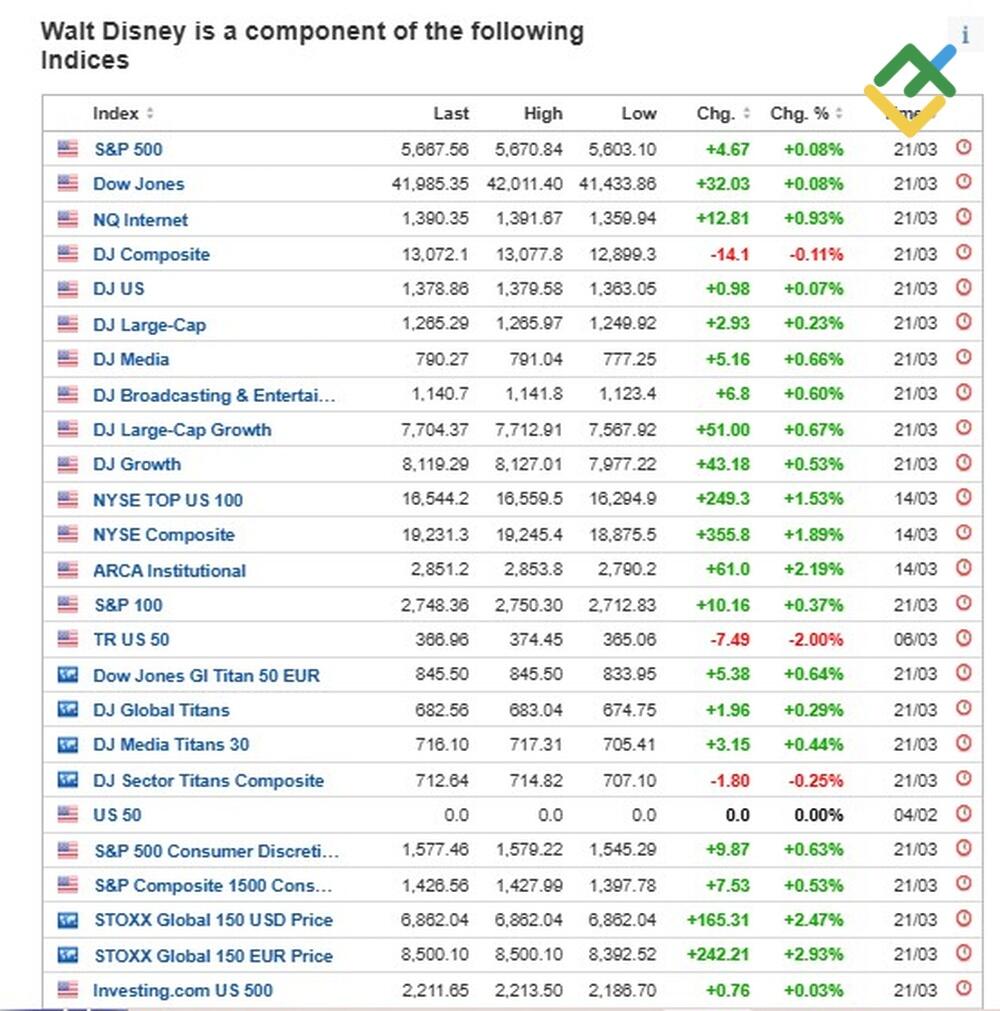This screenshot has height=1011, width=1000.
Task: Open the NQ Internet index link
Action: pos(141,219)
